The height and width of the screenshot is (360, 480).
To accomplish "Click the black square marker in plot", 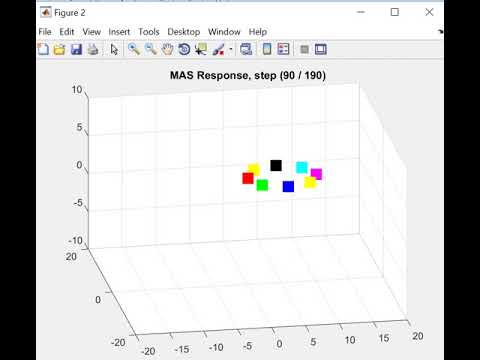I will pos(276,165).
